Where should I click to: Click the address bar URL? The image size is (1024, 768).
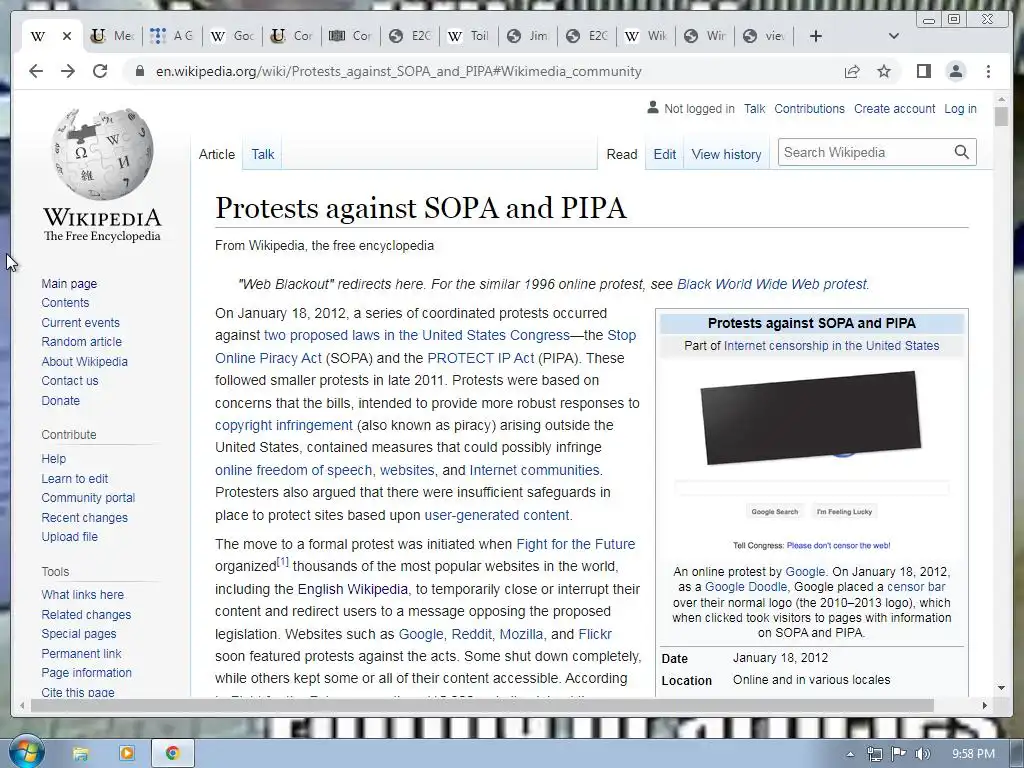pyautogui.click(x=398, y=71)
